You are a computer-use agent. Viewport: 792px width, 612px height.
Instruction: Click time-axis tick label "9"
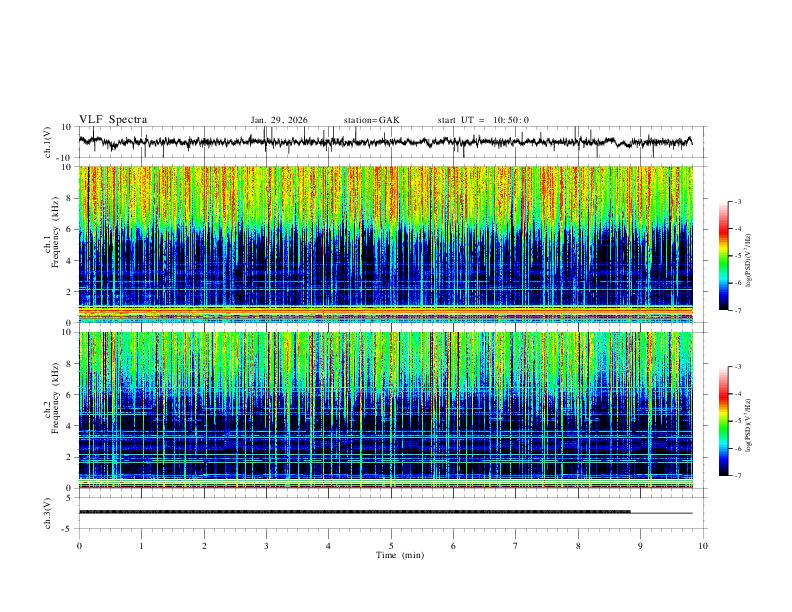(640, 546)
